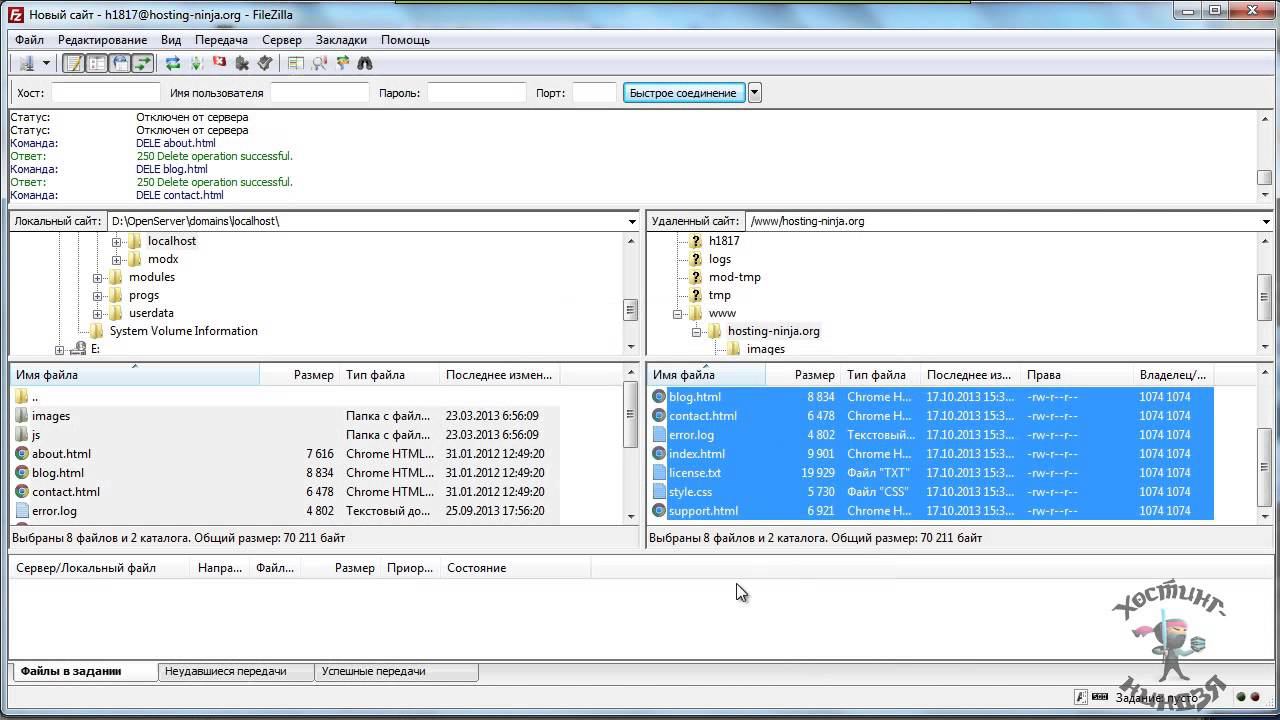This screenshot has height=720, width=1280.
Task: Collapse the hosting-ninja.org remote folder
Action: [x=696, y=331]
